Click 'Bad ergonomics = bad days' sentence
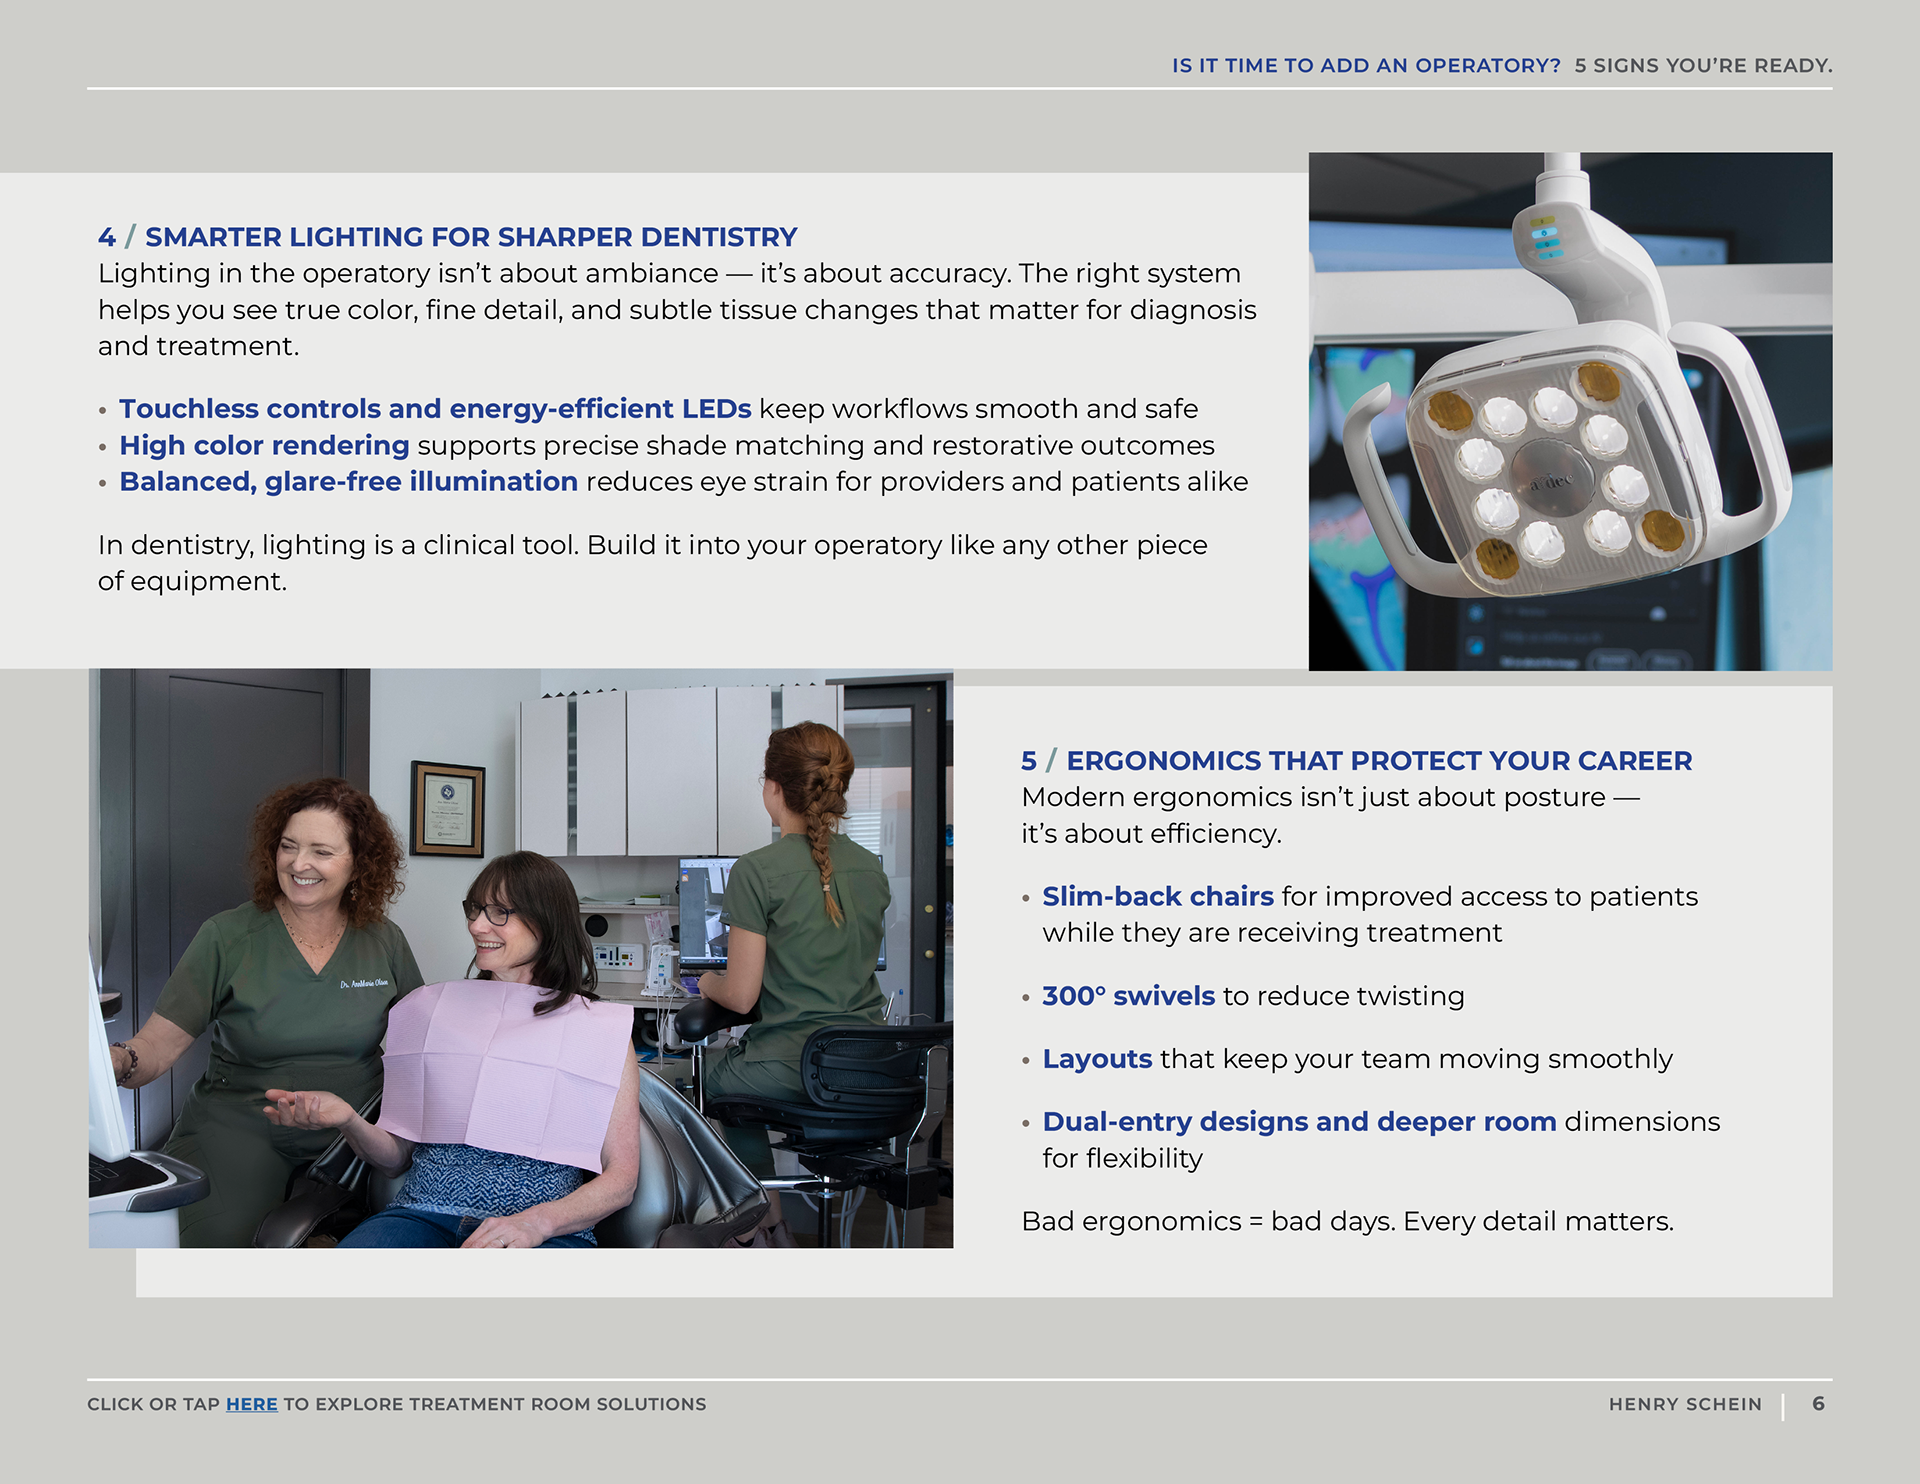 point(1346,1222)
